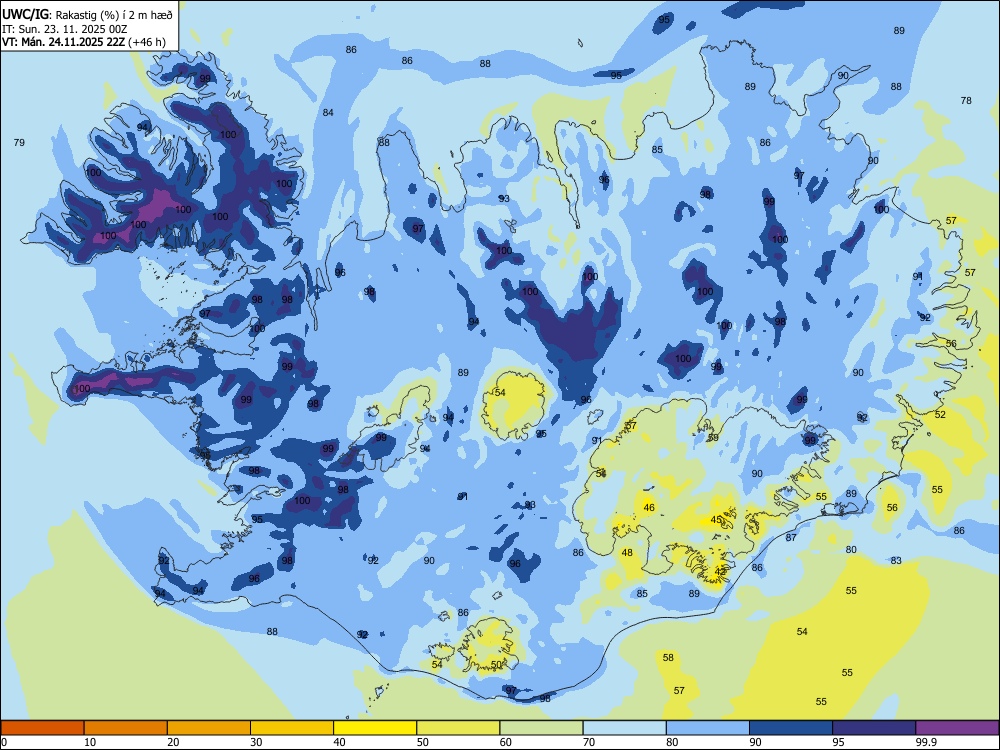This screenshot has height=750, width=1000.
Task: Click the 70–80 pale blue legend segment
Action: coord(624,728)
